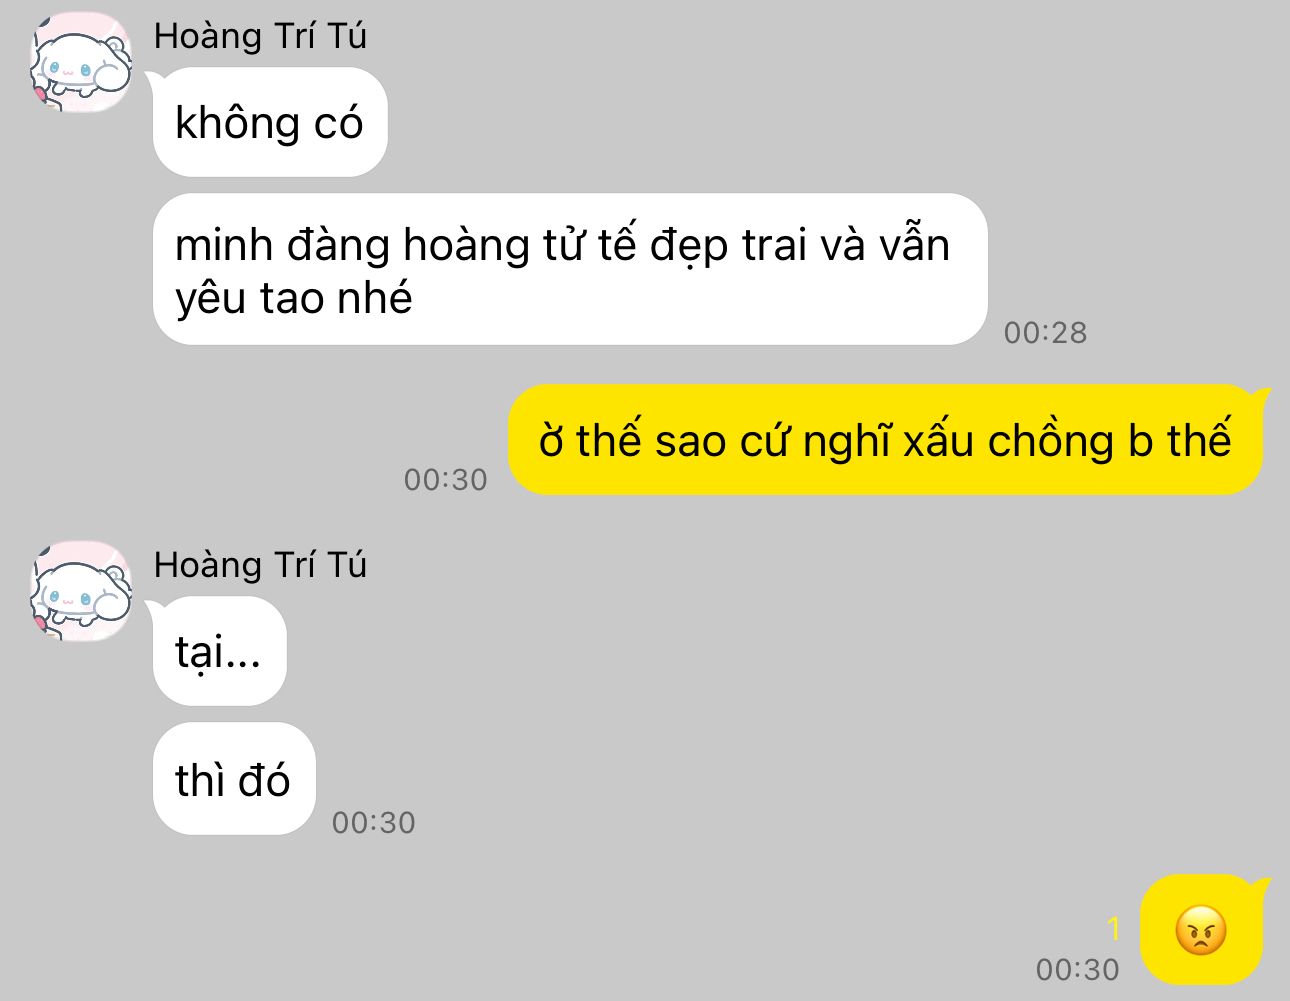Open the profile via top "Hoàng Trí Tú" name

pos(260,36)
